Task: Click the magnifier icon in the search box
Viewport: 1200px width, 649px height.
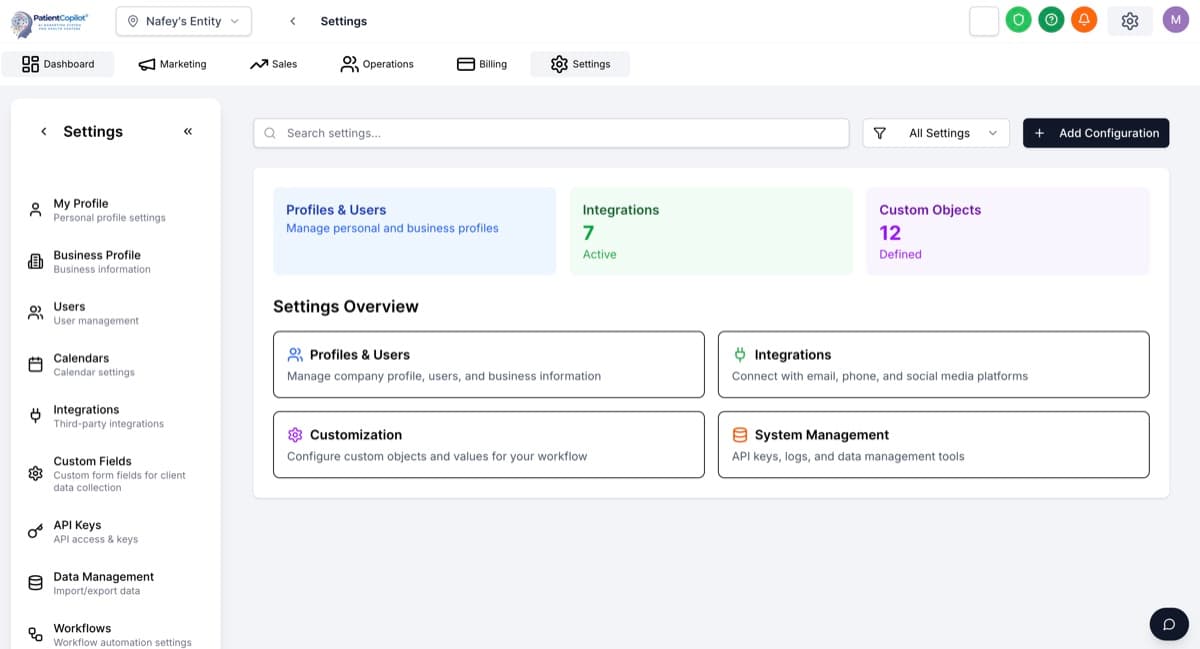Action: [x=270, y=133]
